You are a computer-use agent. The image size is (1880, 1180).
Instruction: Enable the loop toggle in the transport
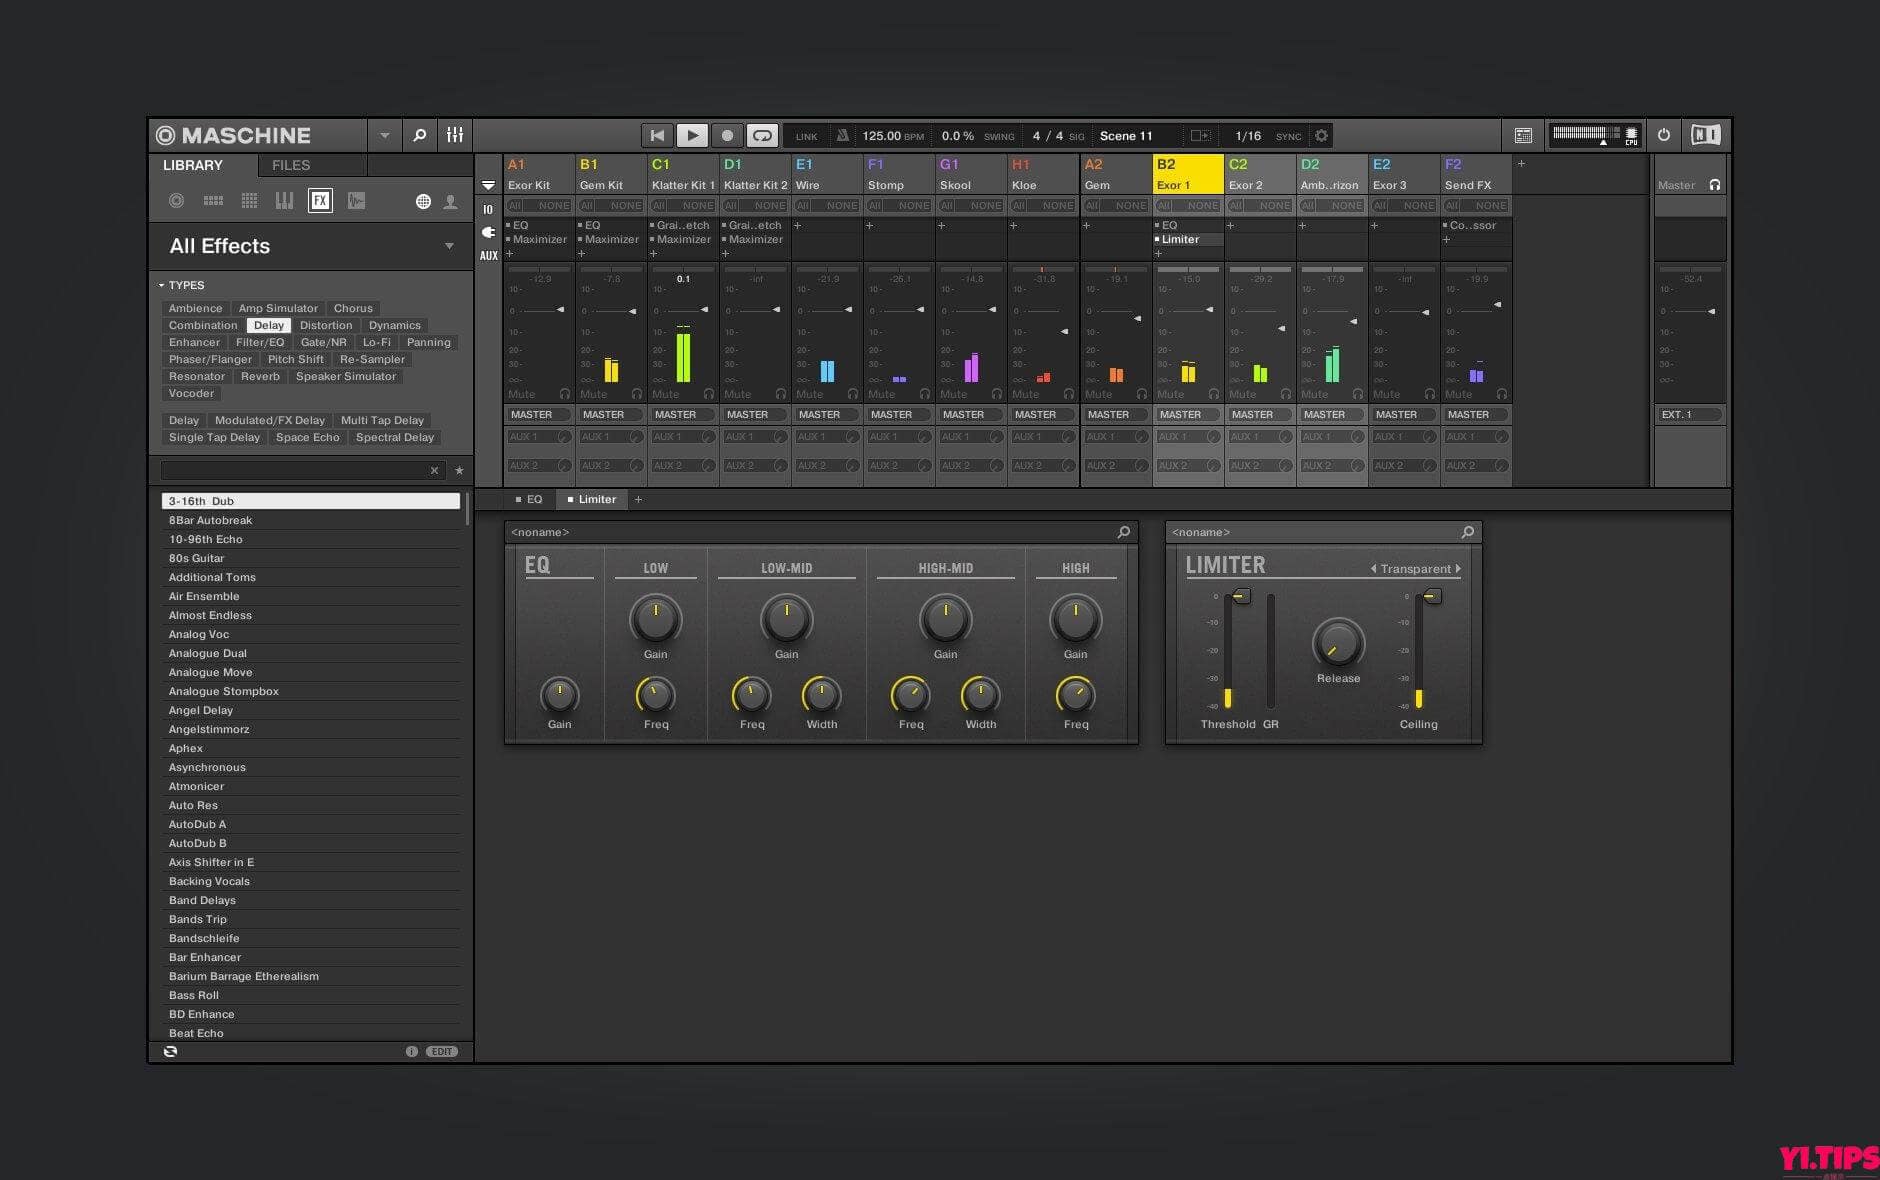click(761, 135)
